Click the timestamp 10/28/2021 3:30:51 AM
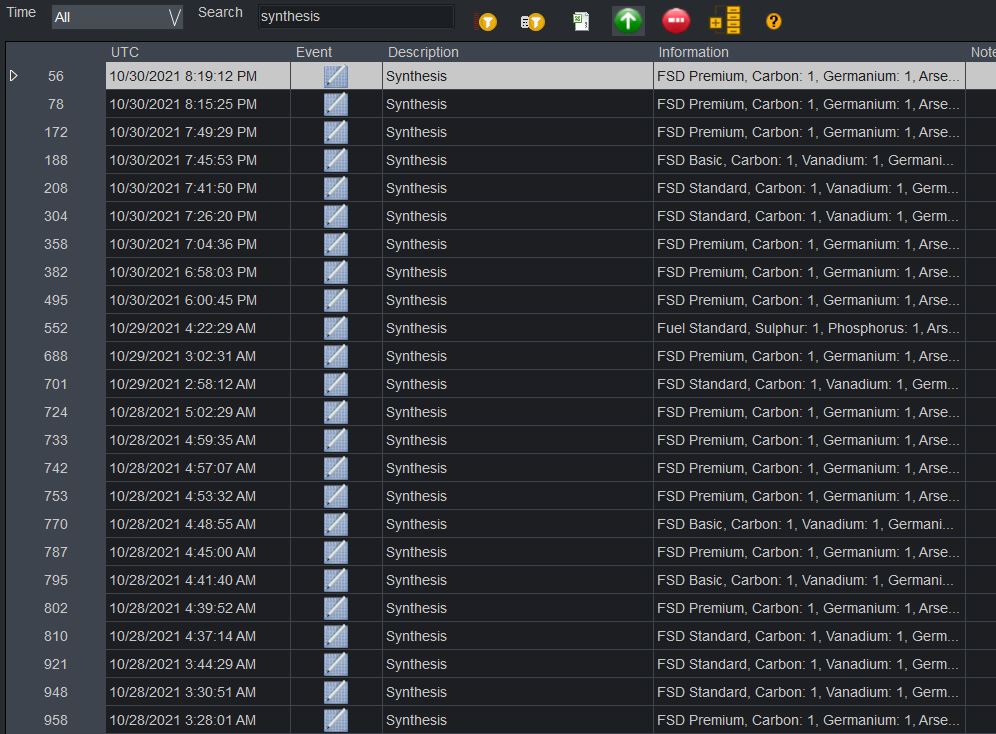This screenshot has height=734, width=996. pos(183,692)
